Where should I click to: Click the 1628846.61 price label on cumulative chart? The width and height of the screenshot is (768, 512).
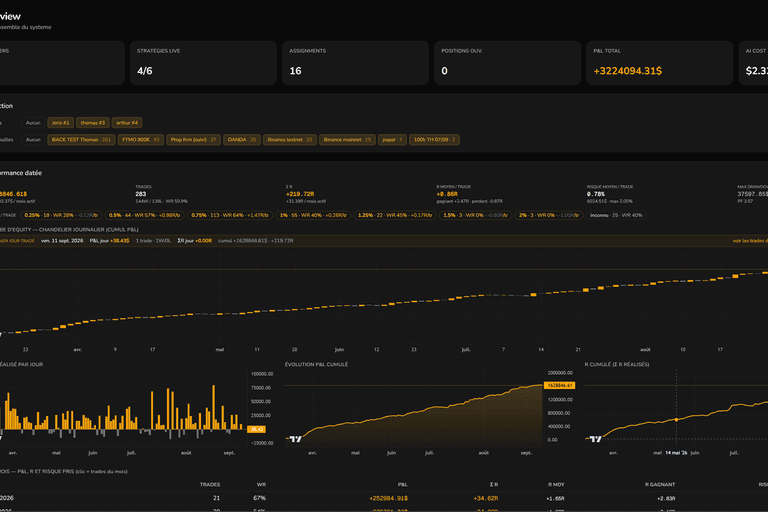click(x=559, y=386)
